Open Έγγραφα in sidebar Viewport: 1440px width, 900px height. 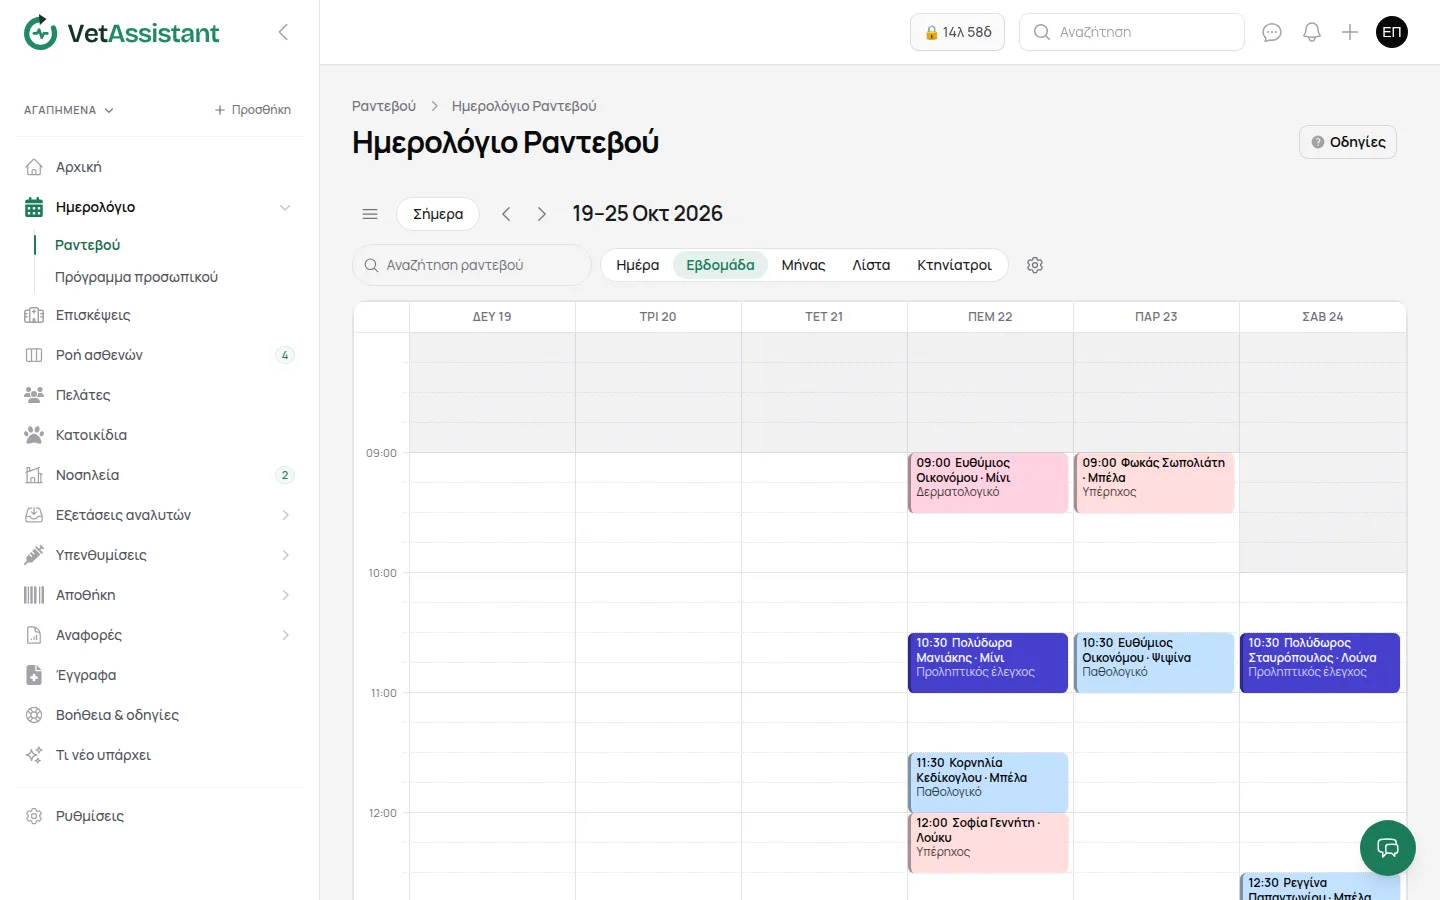(x=160, y=675)
